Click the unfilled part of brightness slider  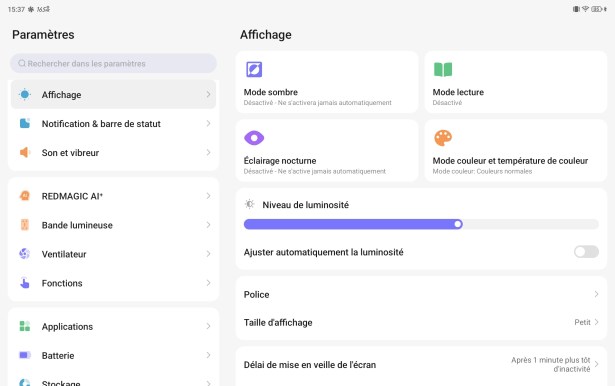(530, 224)
